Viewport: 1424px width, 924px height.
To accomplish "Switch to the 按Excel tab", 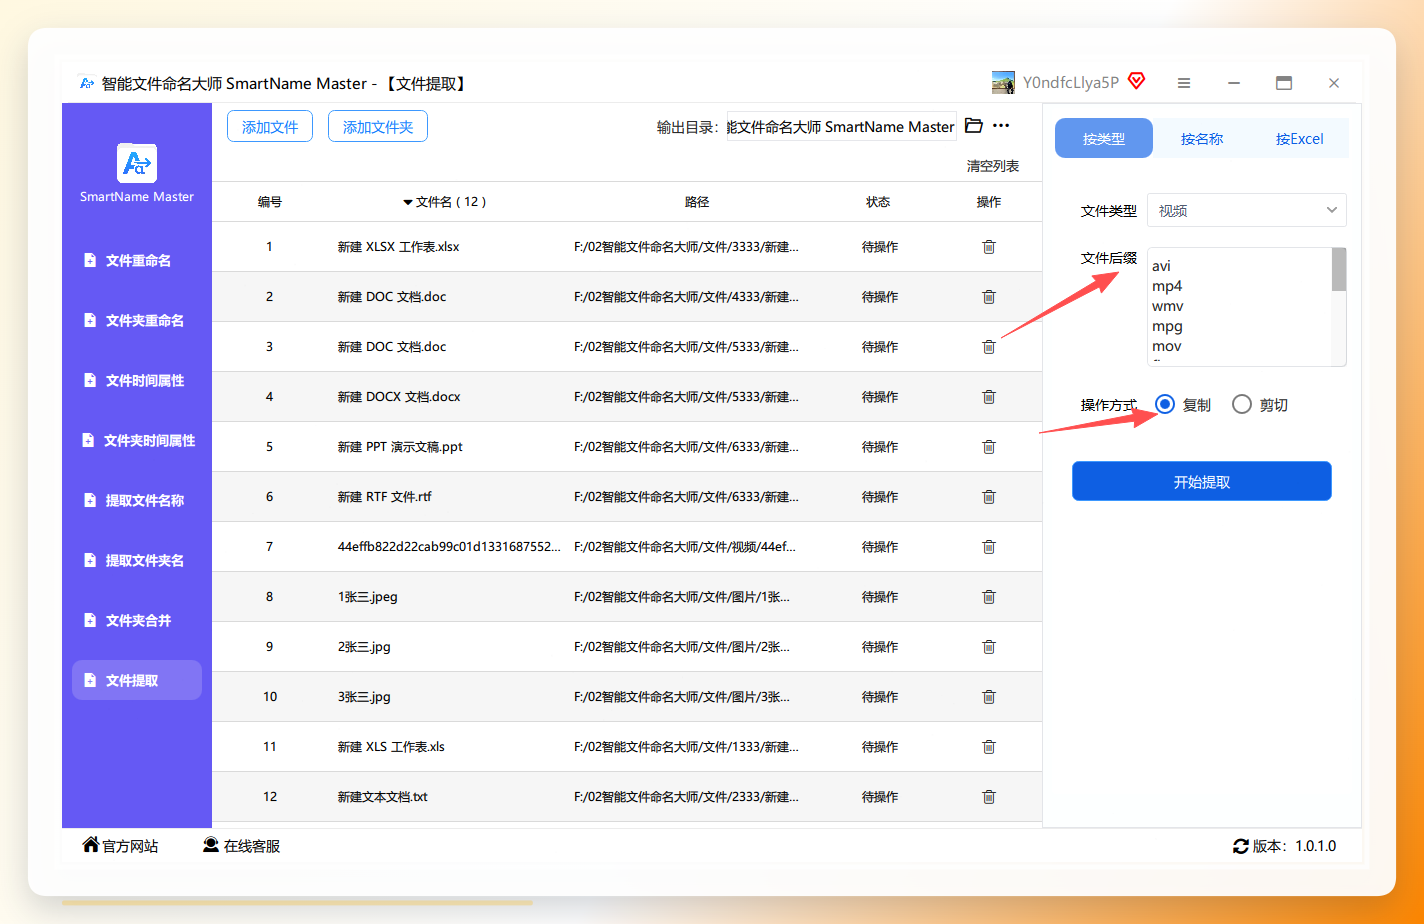I will tap(1300, 139).
